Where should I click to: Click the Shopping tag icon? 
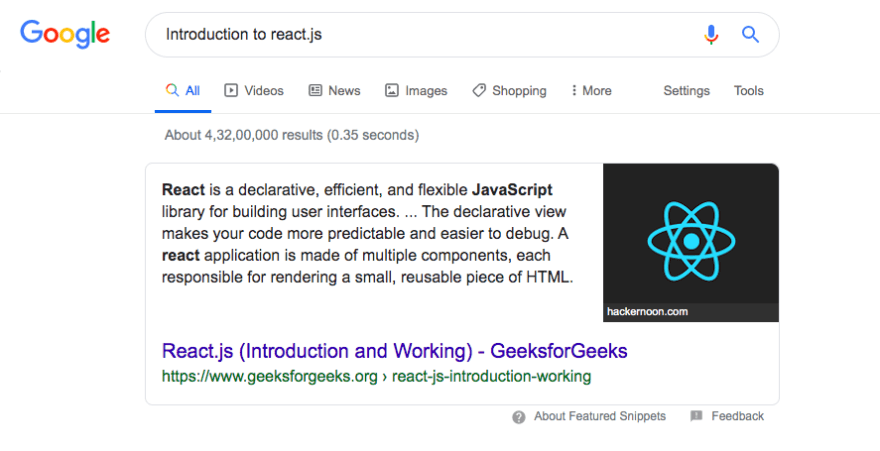479,90
